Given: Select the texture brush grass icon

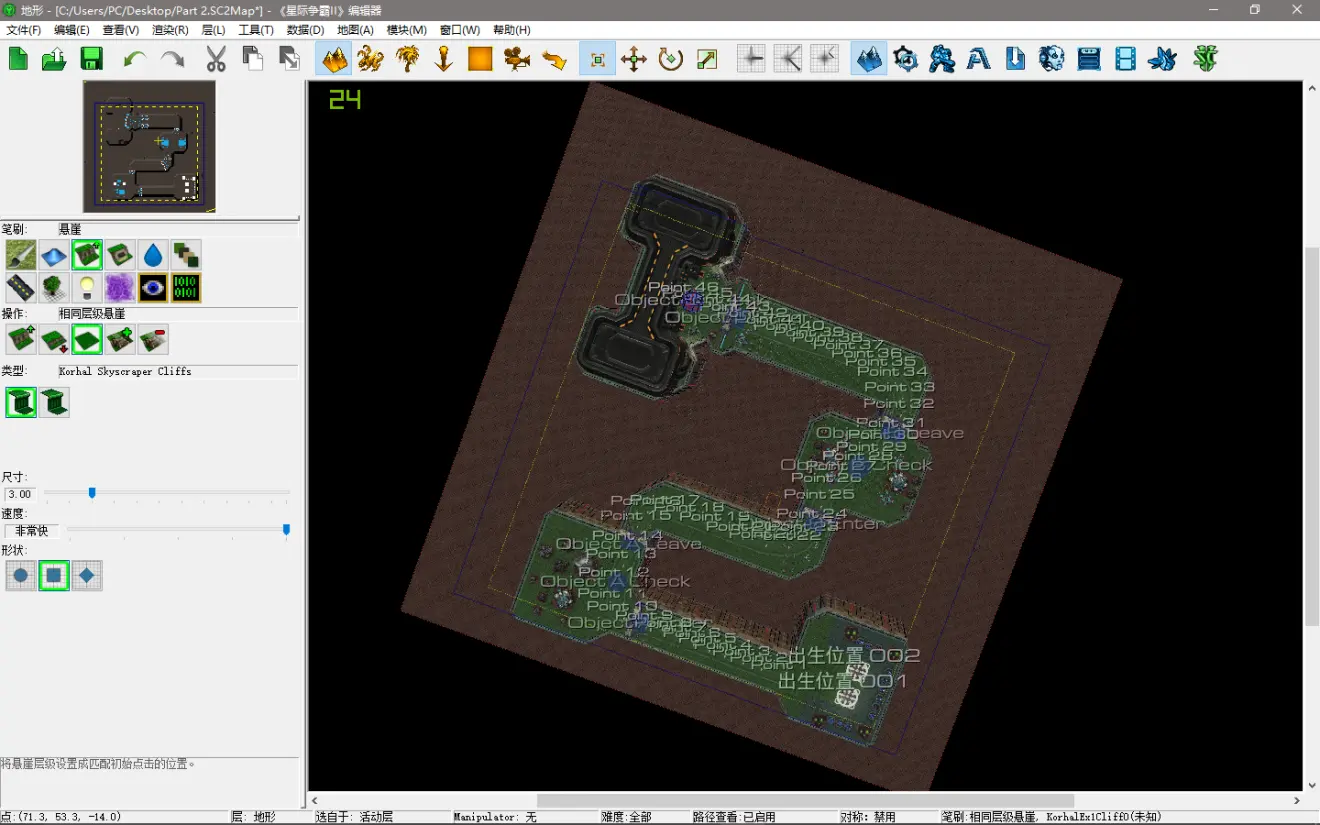Looking at the screenshot, I should tap(21, 255).
